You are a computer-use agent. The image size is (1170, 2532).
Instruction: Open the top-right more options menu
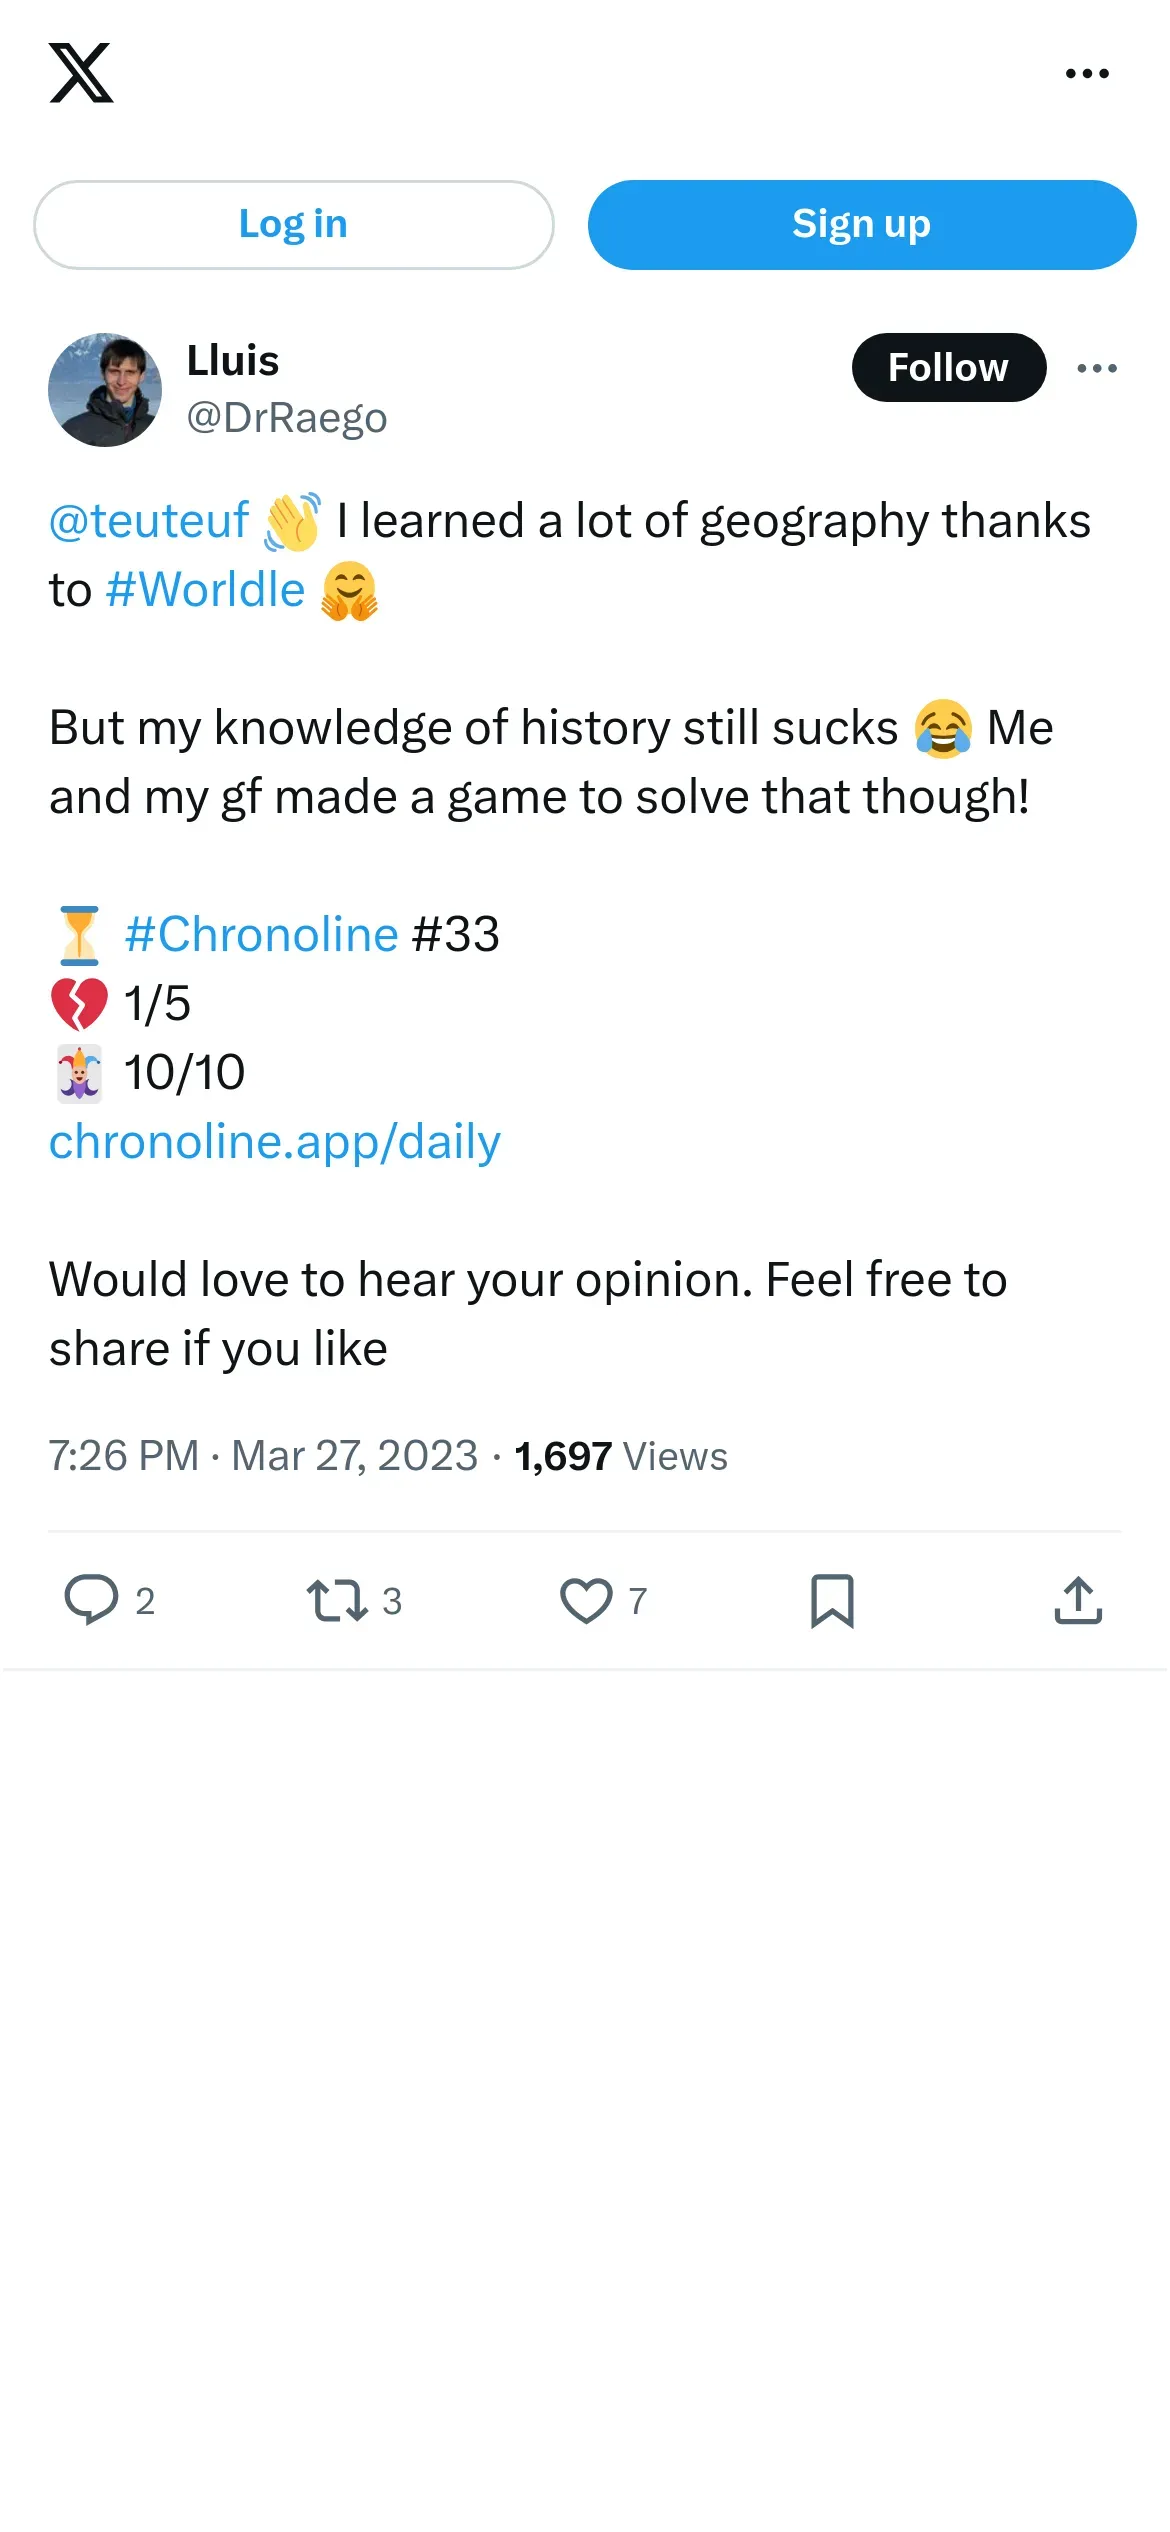1087,73
